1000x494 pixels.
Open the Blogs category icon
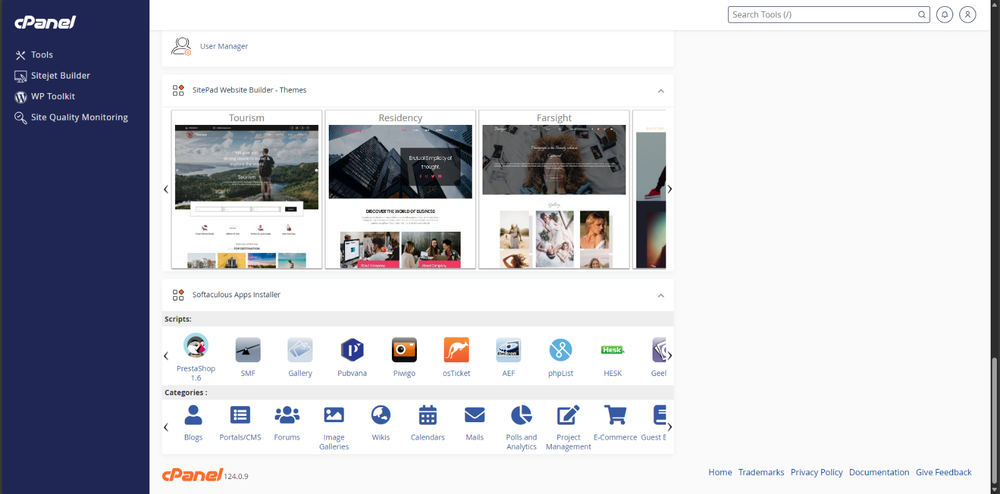click(x=193, y=415)
